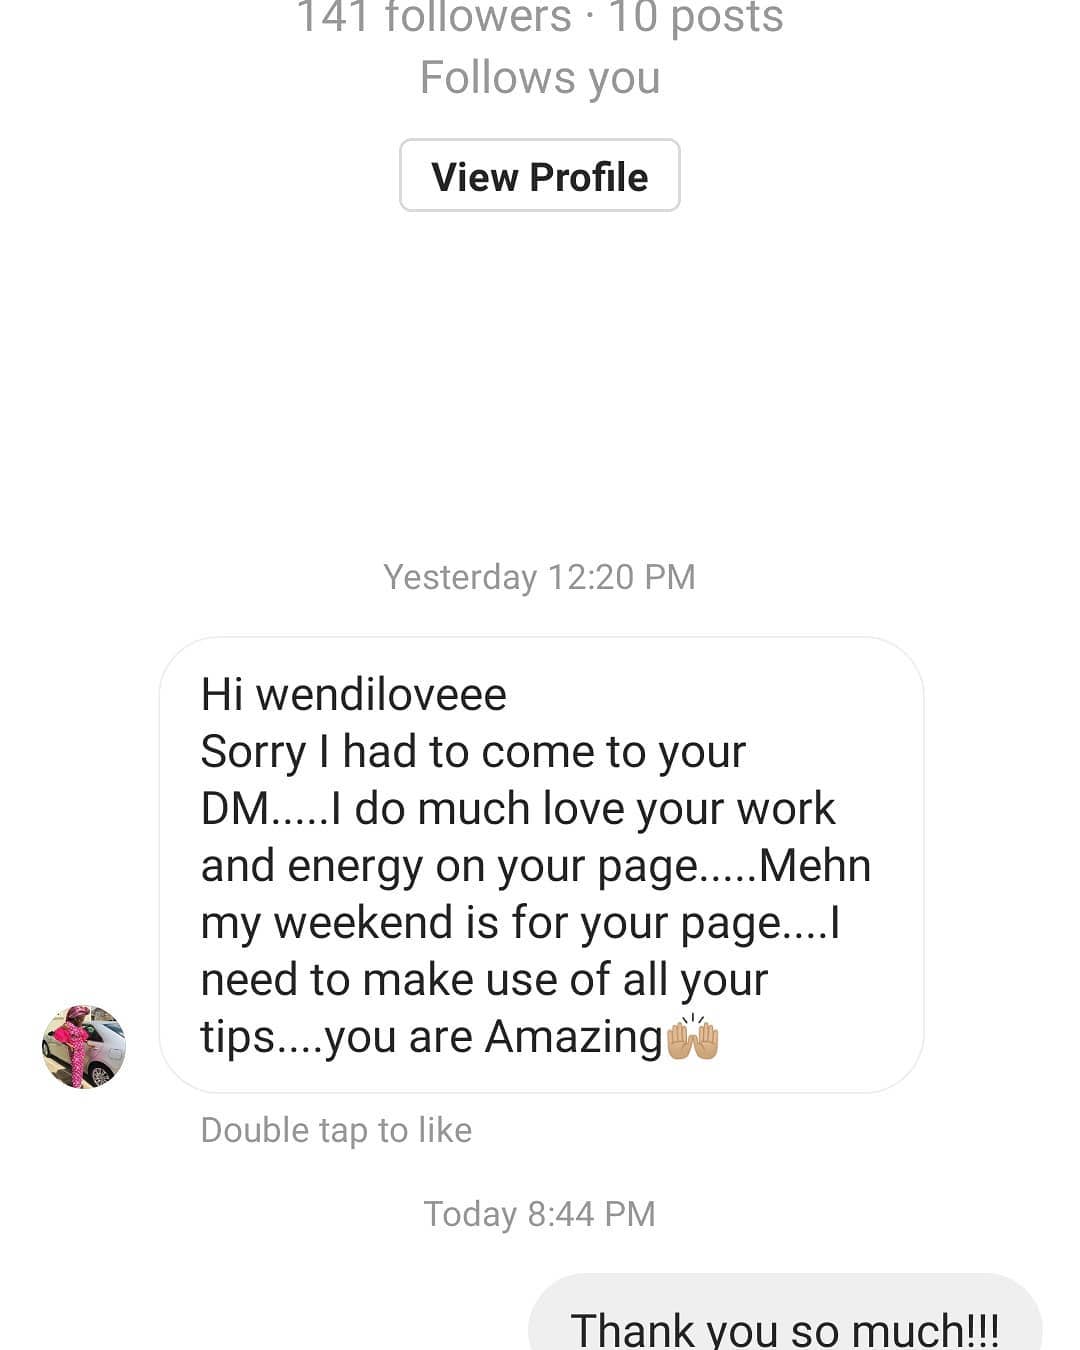This screenshot has width=1080, height=1350.
Task: Click the "Yesterday 12:20 PM" timestamp
Action: coord(539,577)
